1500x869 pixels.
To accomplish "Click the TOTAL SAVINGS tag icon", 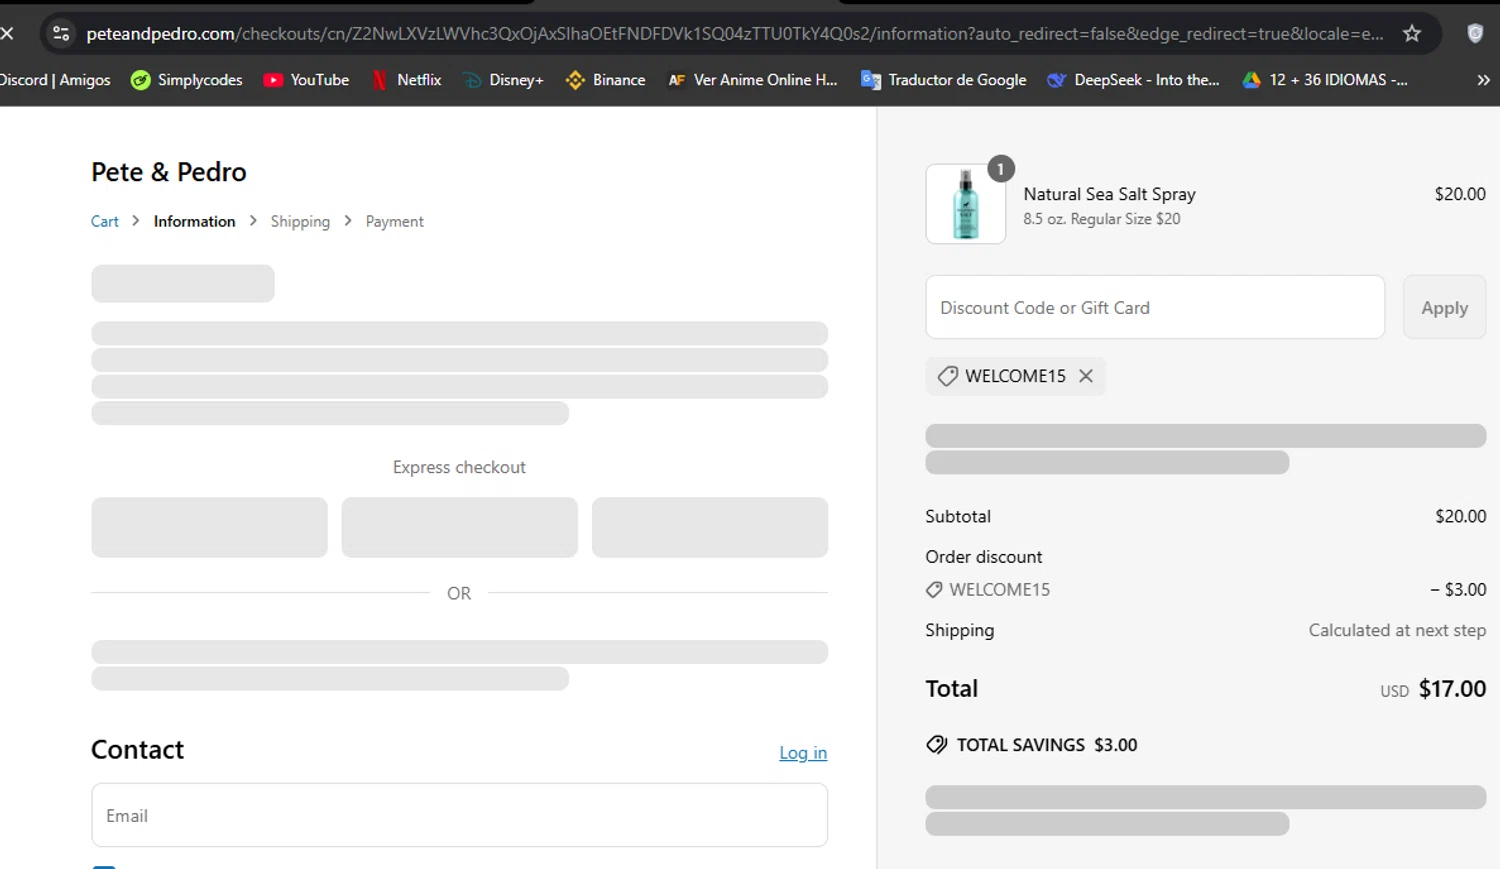I will pos(936,745).
